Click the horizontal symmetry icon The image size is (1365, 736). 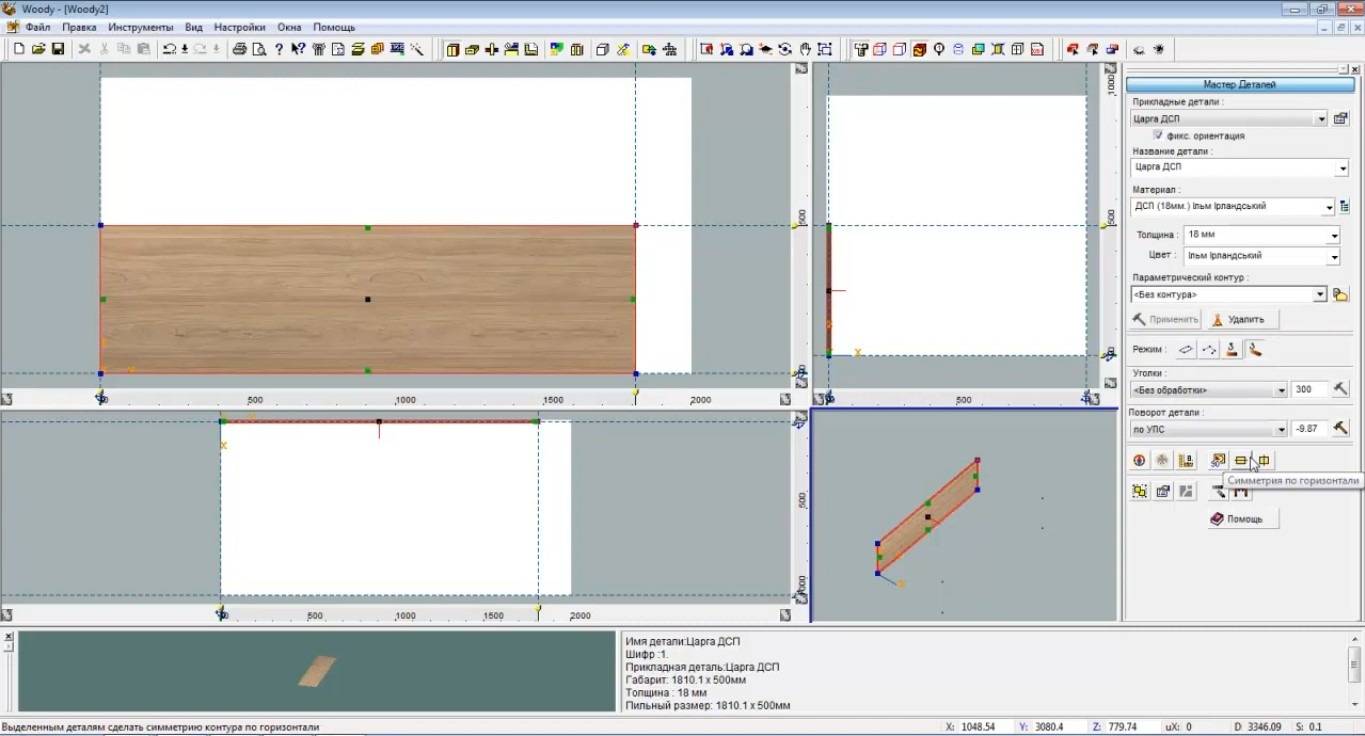click(x=1241, y=460)
